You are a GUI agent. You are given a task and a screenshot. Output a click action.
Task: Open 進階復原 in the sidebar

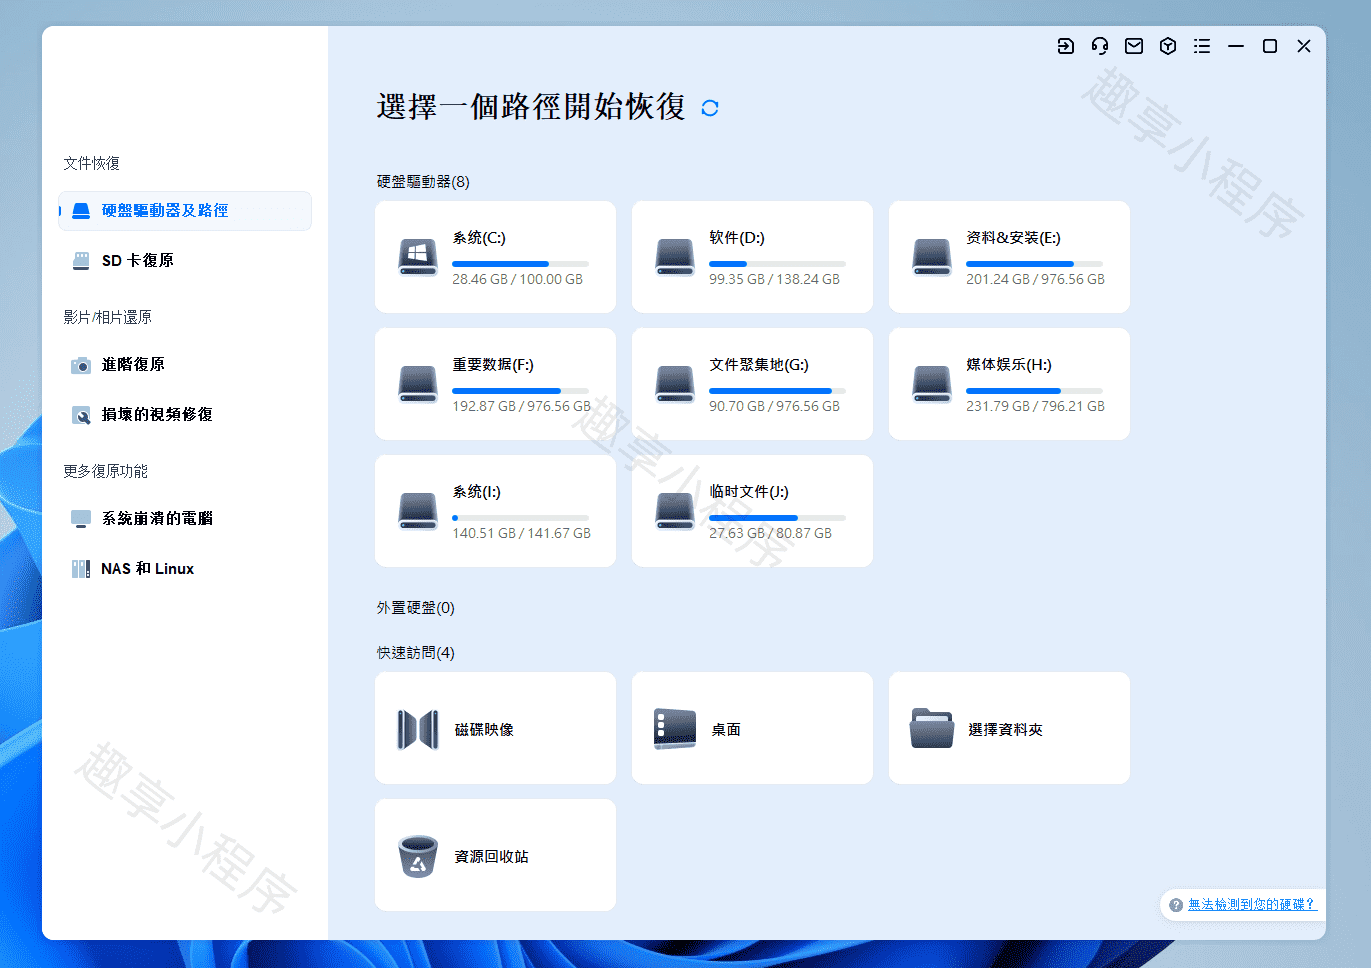[x=185, y=365]
